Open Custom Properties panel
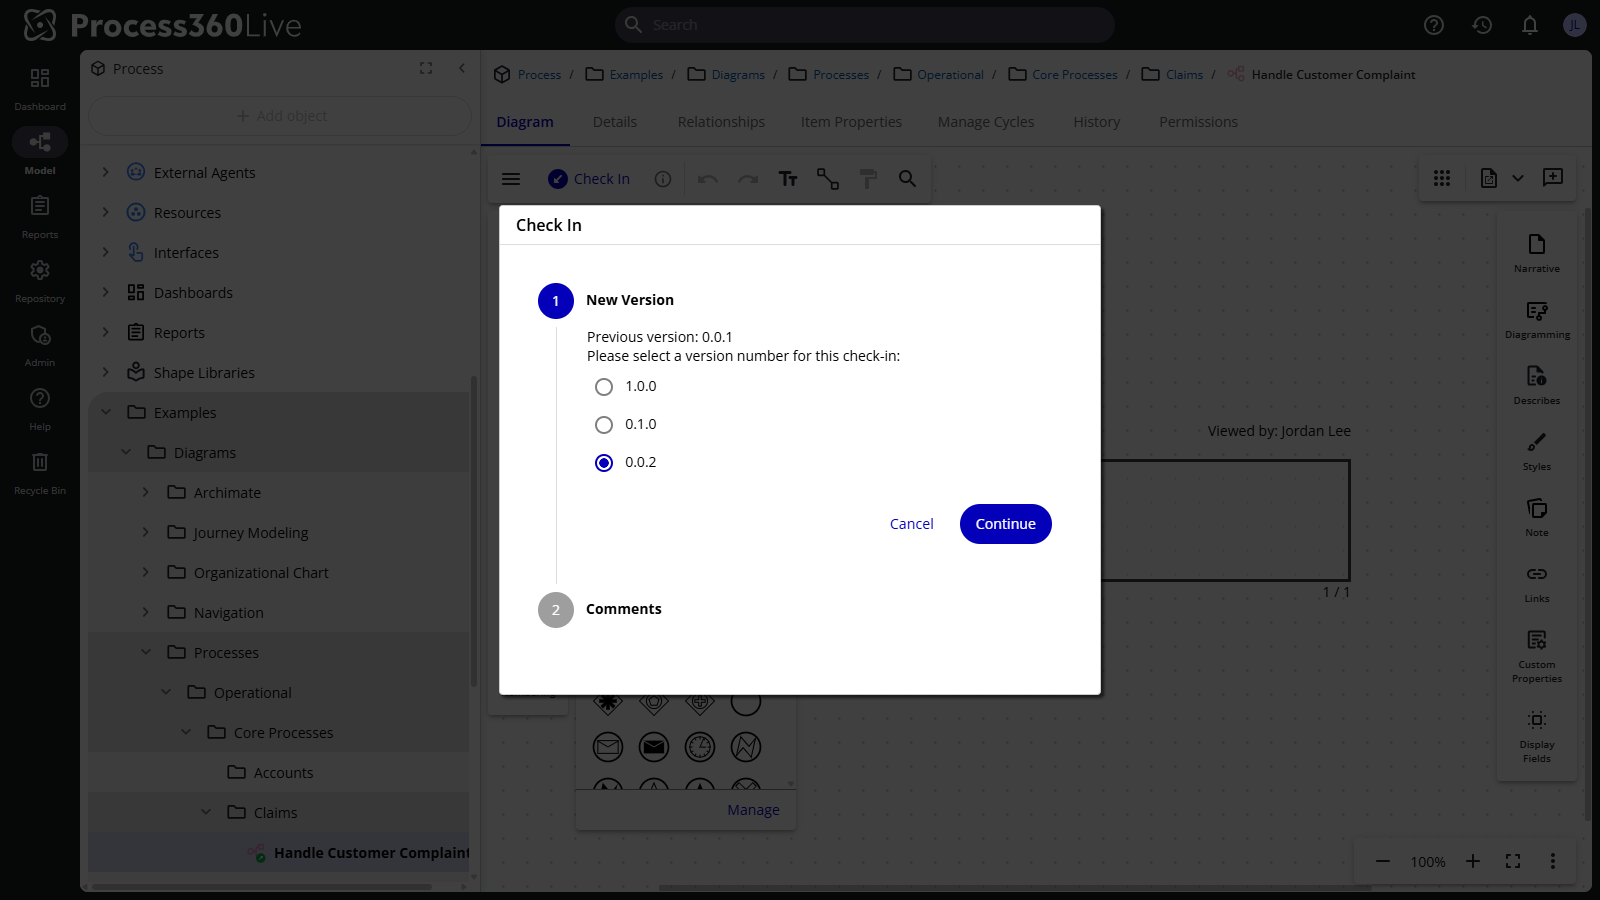The height and width of the screenshot is (900, 1600). point(1537,656)
